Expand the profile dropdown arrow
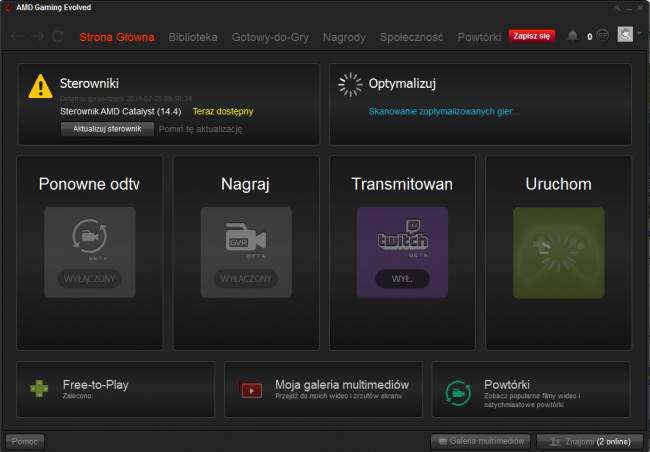 tap(639, 33)
